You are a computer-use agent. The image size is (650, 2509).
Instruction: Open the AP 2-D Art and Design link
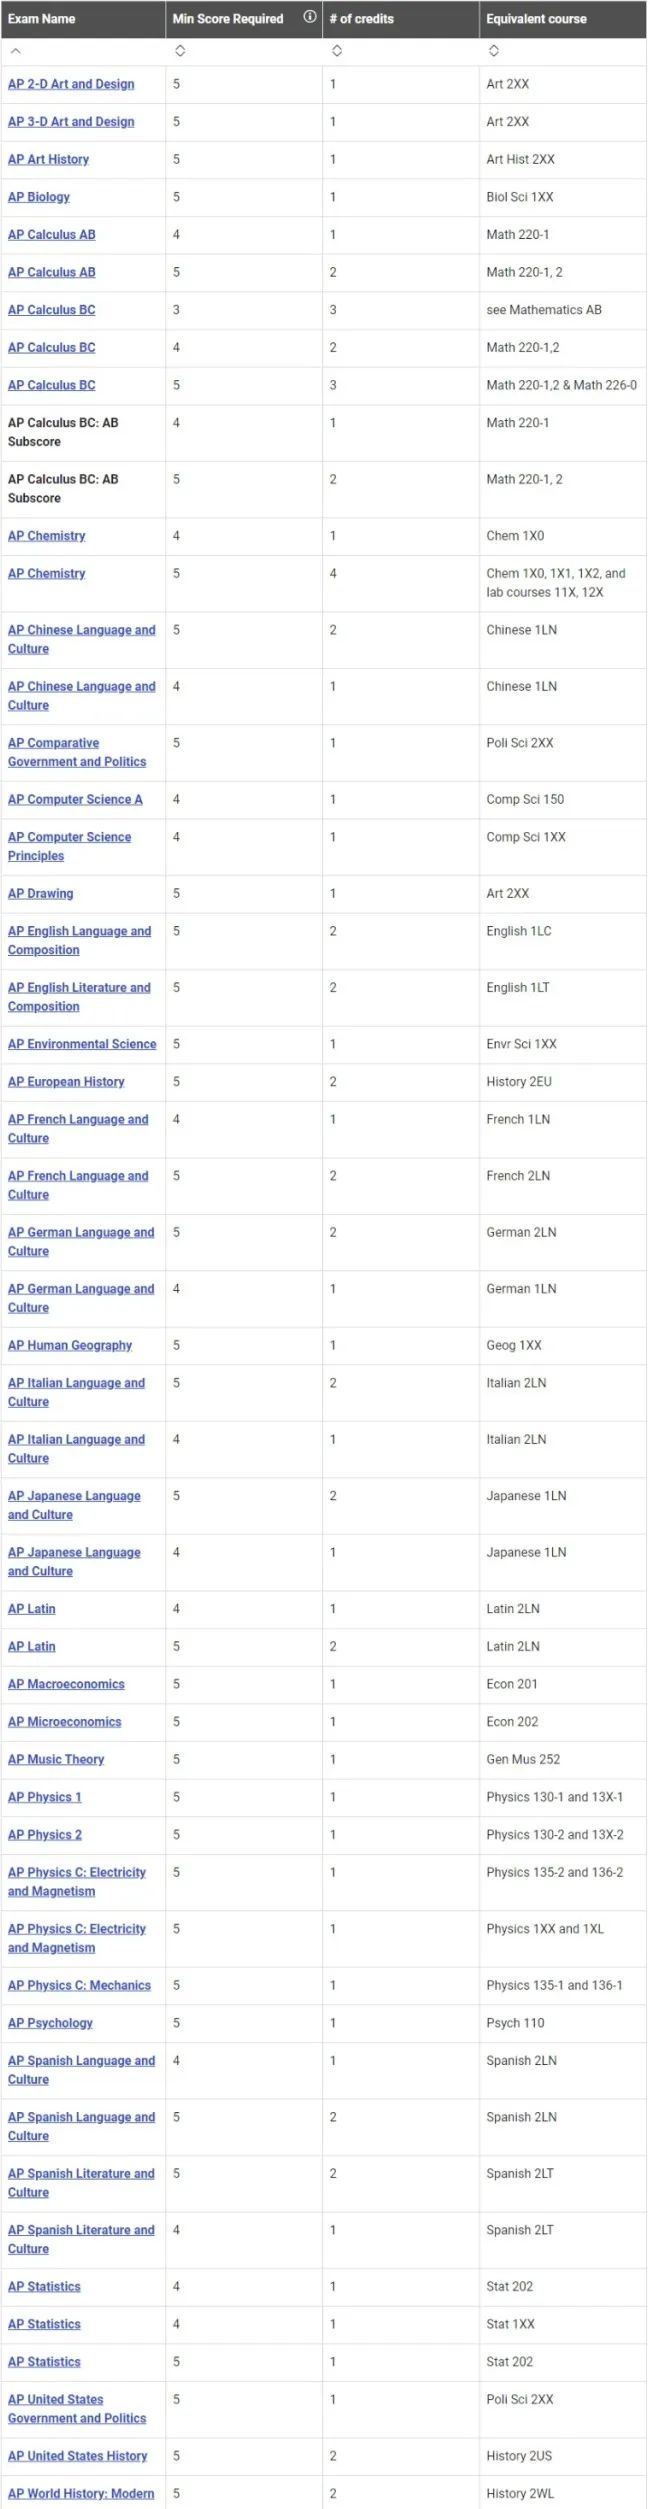coord(71,84)
